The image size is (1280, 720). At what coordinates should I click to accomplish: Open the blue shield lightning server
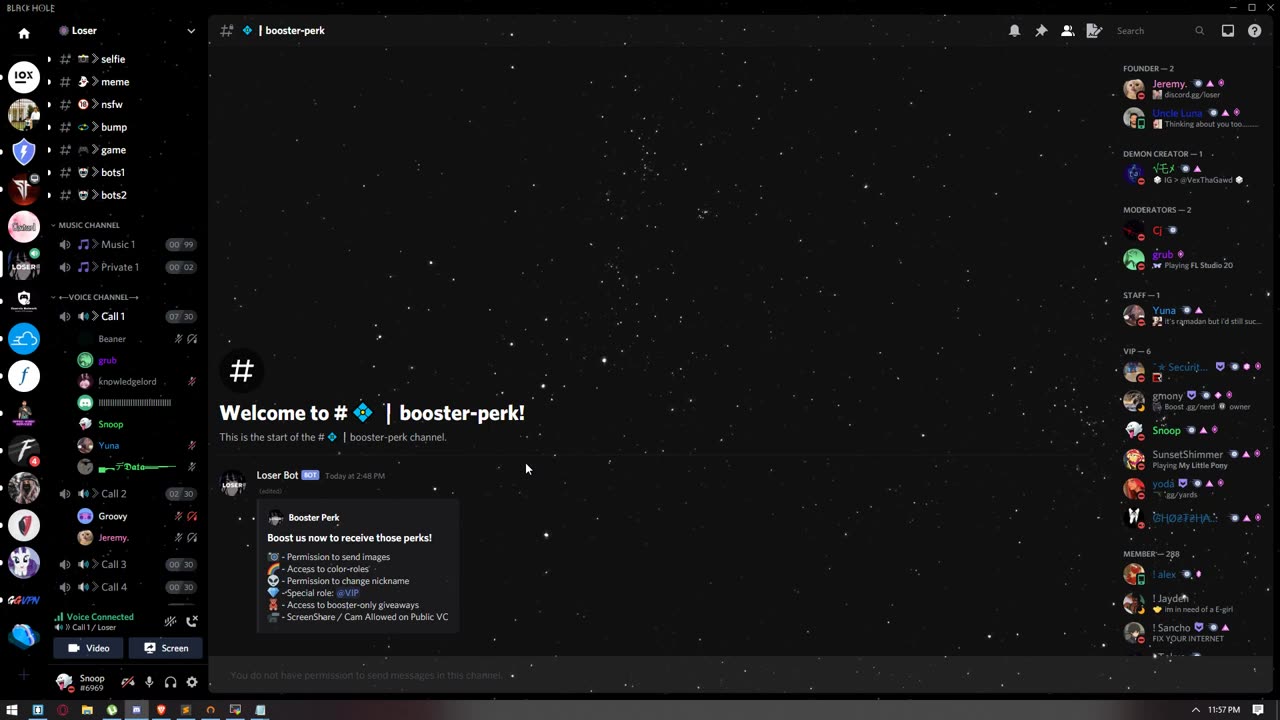pyautogui.click(x=24, y=152)
